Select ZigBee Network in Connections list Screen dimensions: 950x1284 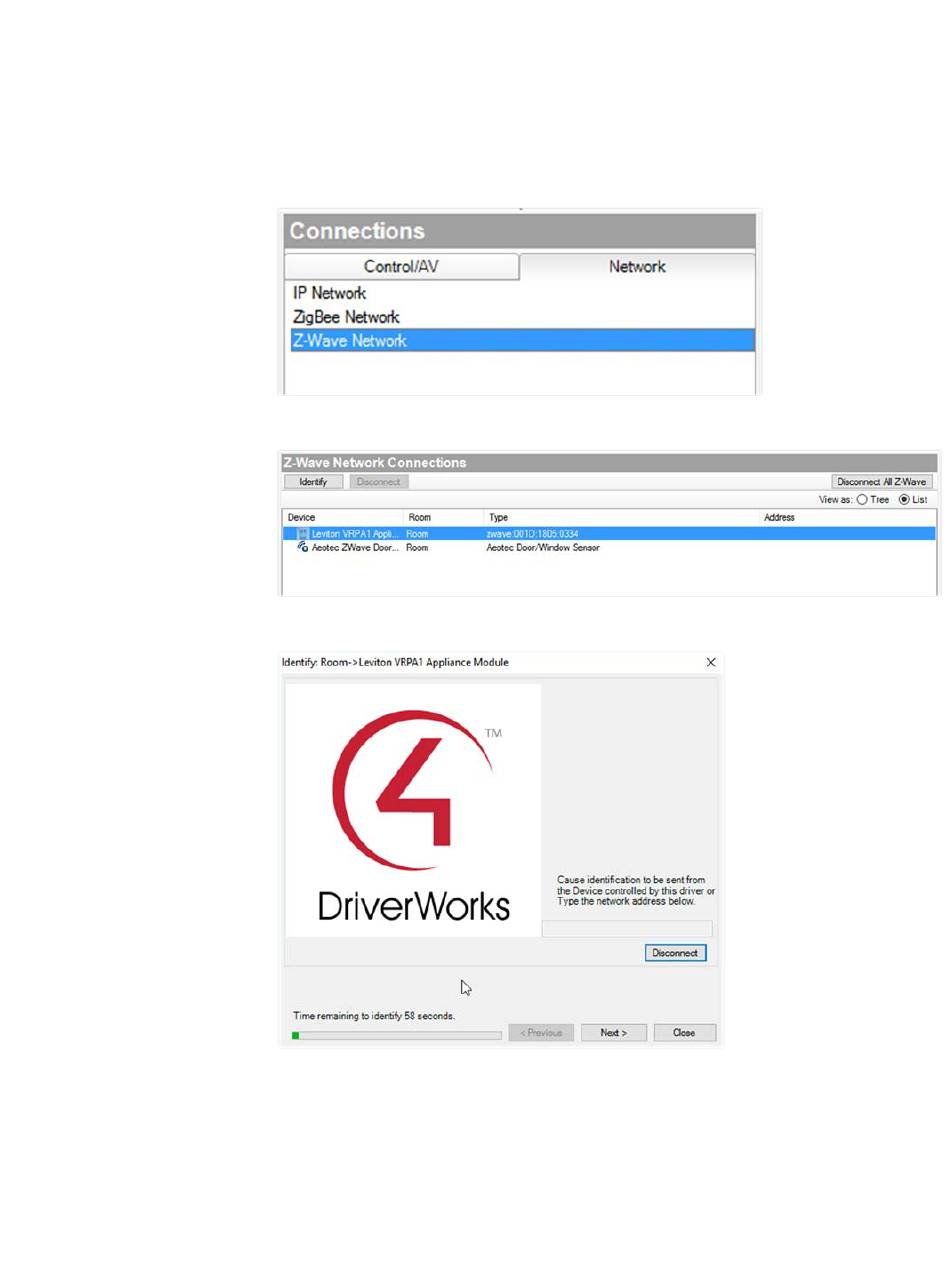click(x=345, y=317)
